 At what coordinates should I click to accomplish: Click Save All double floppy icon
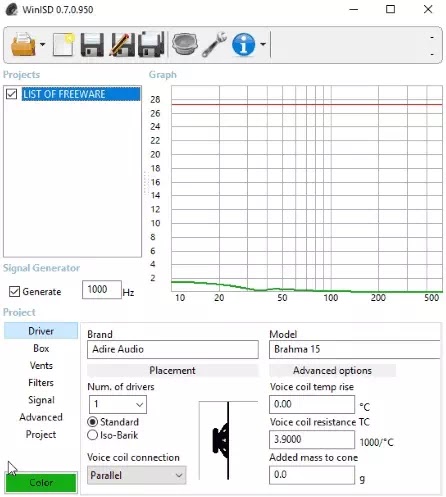click(151, 44)
